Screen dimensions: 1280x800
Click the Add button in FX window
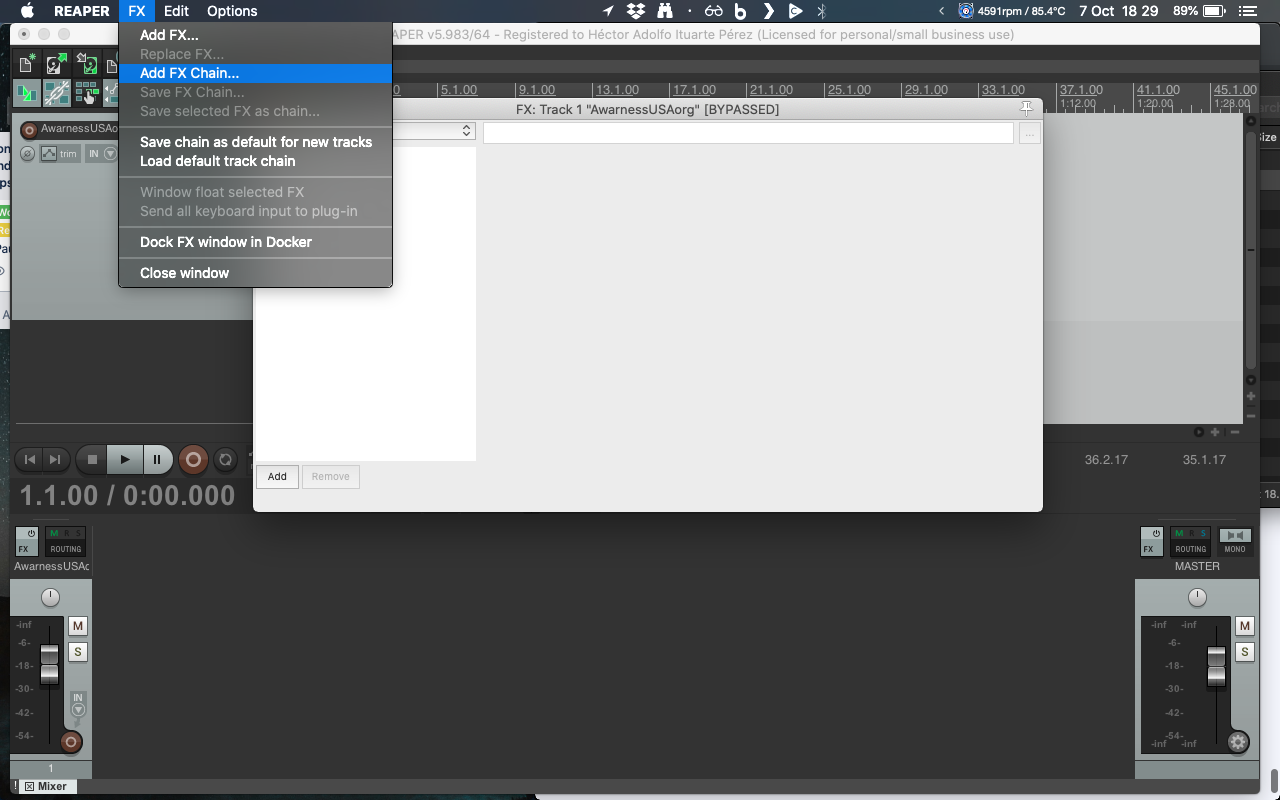(x=277, y=477)
